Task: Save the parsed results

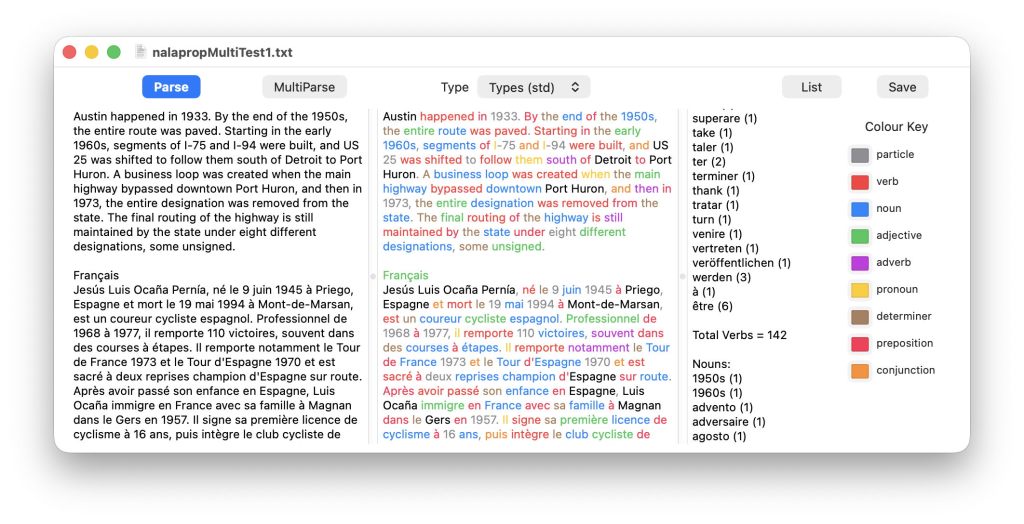Action: 901,87
